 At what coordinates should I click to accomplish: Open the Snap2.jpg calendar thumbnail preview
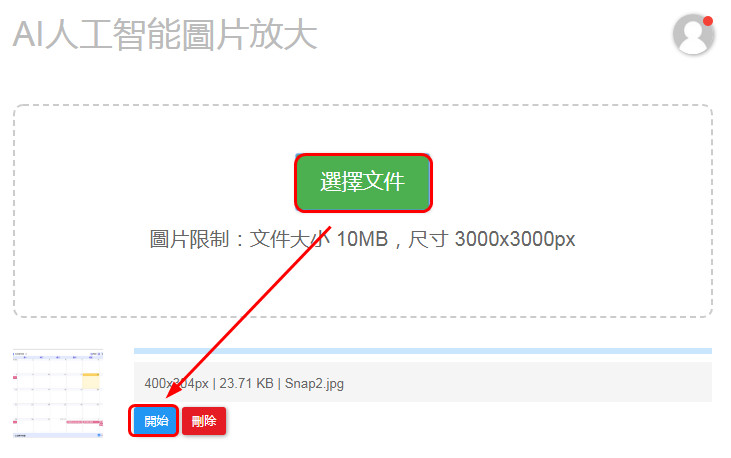[58, 394]
